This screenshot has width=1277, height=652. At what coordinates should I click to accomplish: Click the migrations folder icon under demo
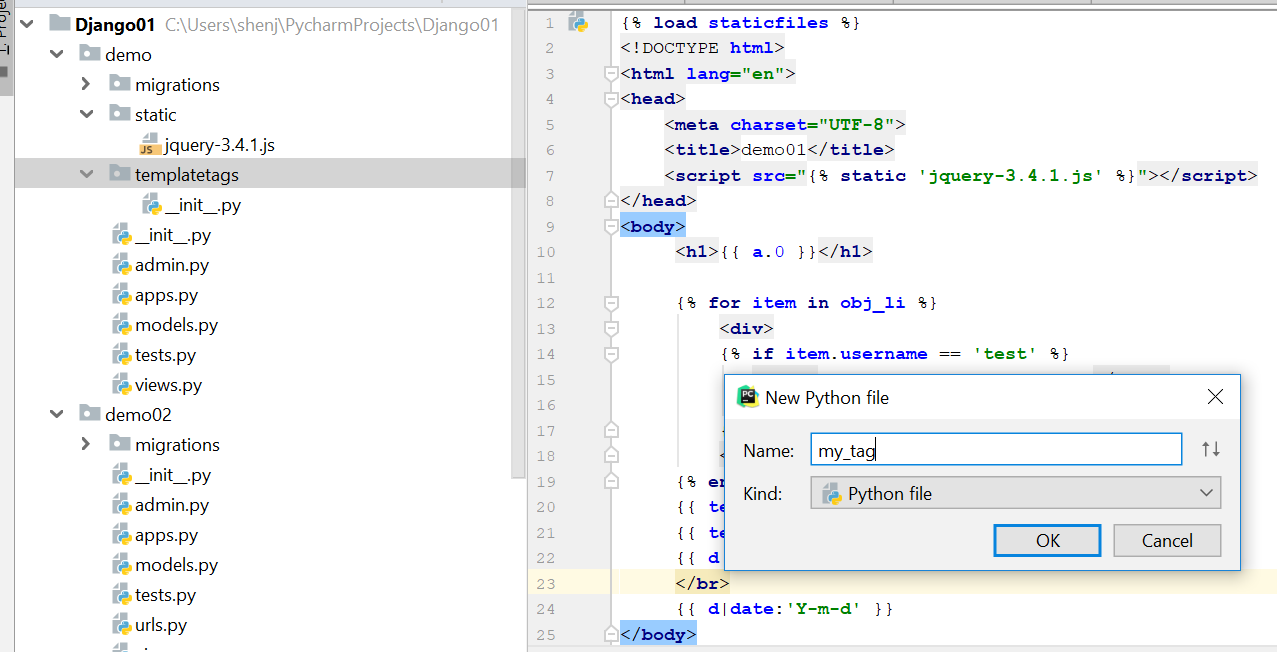coord(119,84)
